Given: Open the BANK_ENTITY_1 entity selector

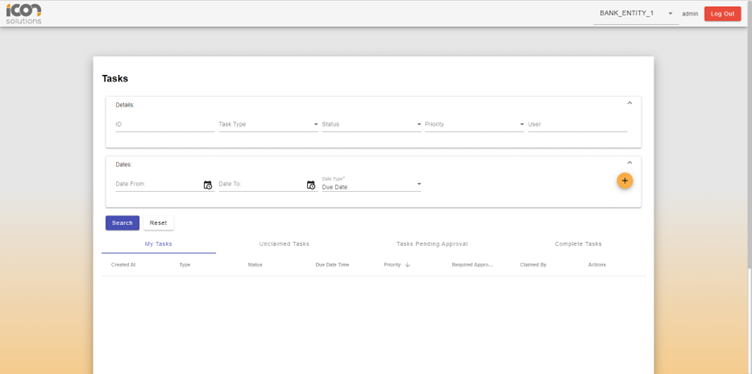Looking at the screenshot, I should pos(636,13).
